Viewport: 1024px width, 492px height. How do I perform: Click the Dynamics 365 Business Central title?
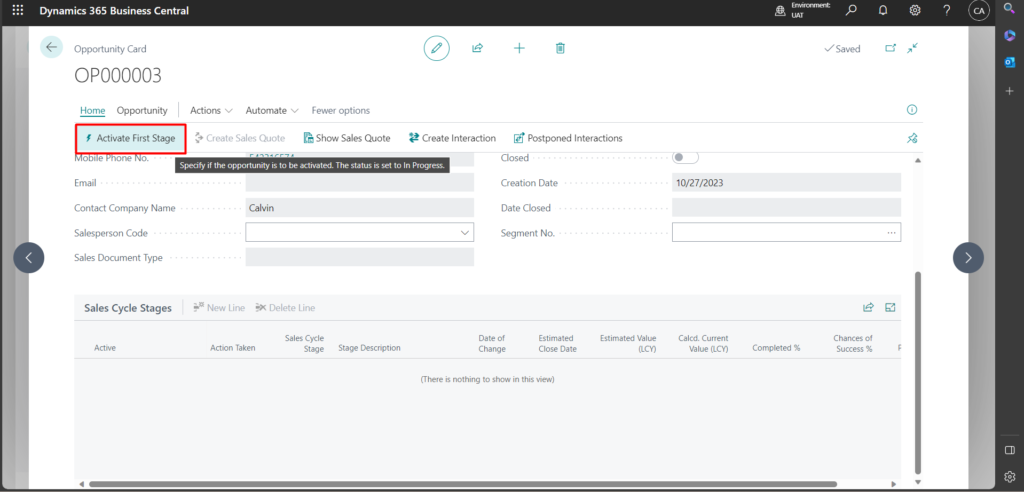click(x=114, y=10)
